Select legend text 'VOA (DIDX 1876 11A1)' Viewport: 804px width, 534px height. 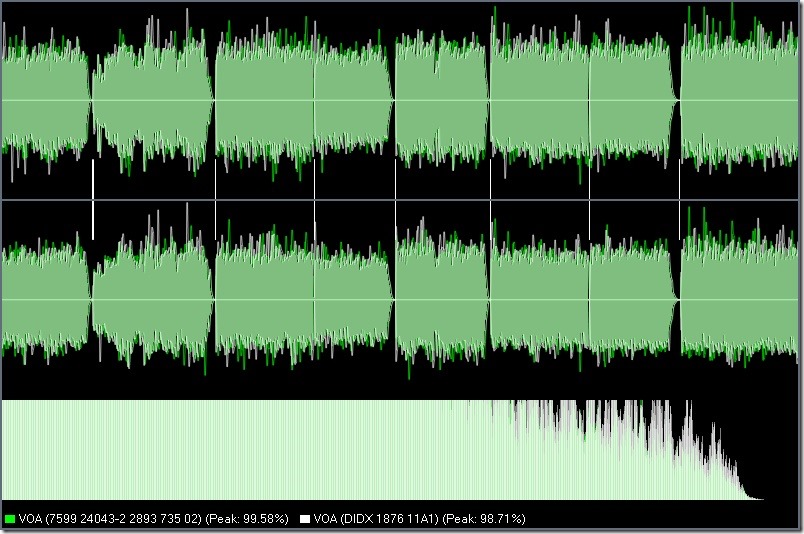376,519
